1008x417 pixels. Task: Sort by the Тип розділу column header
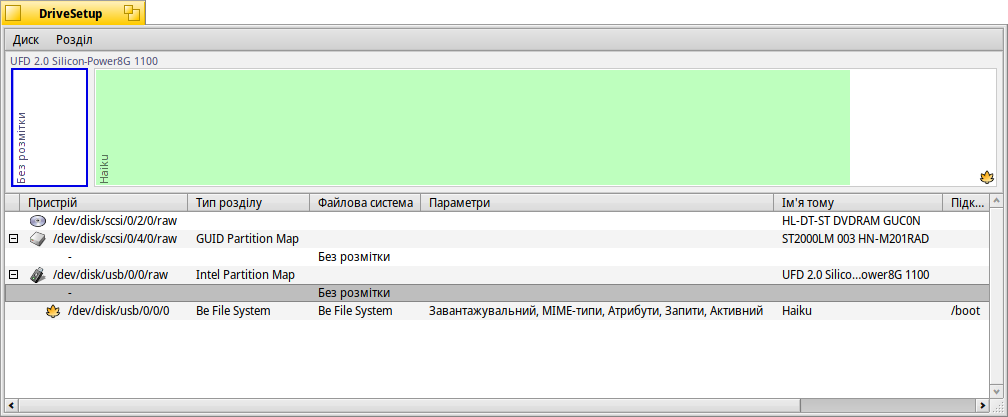point(248,203)
